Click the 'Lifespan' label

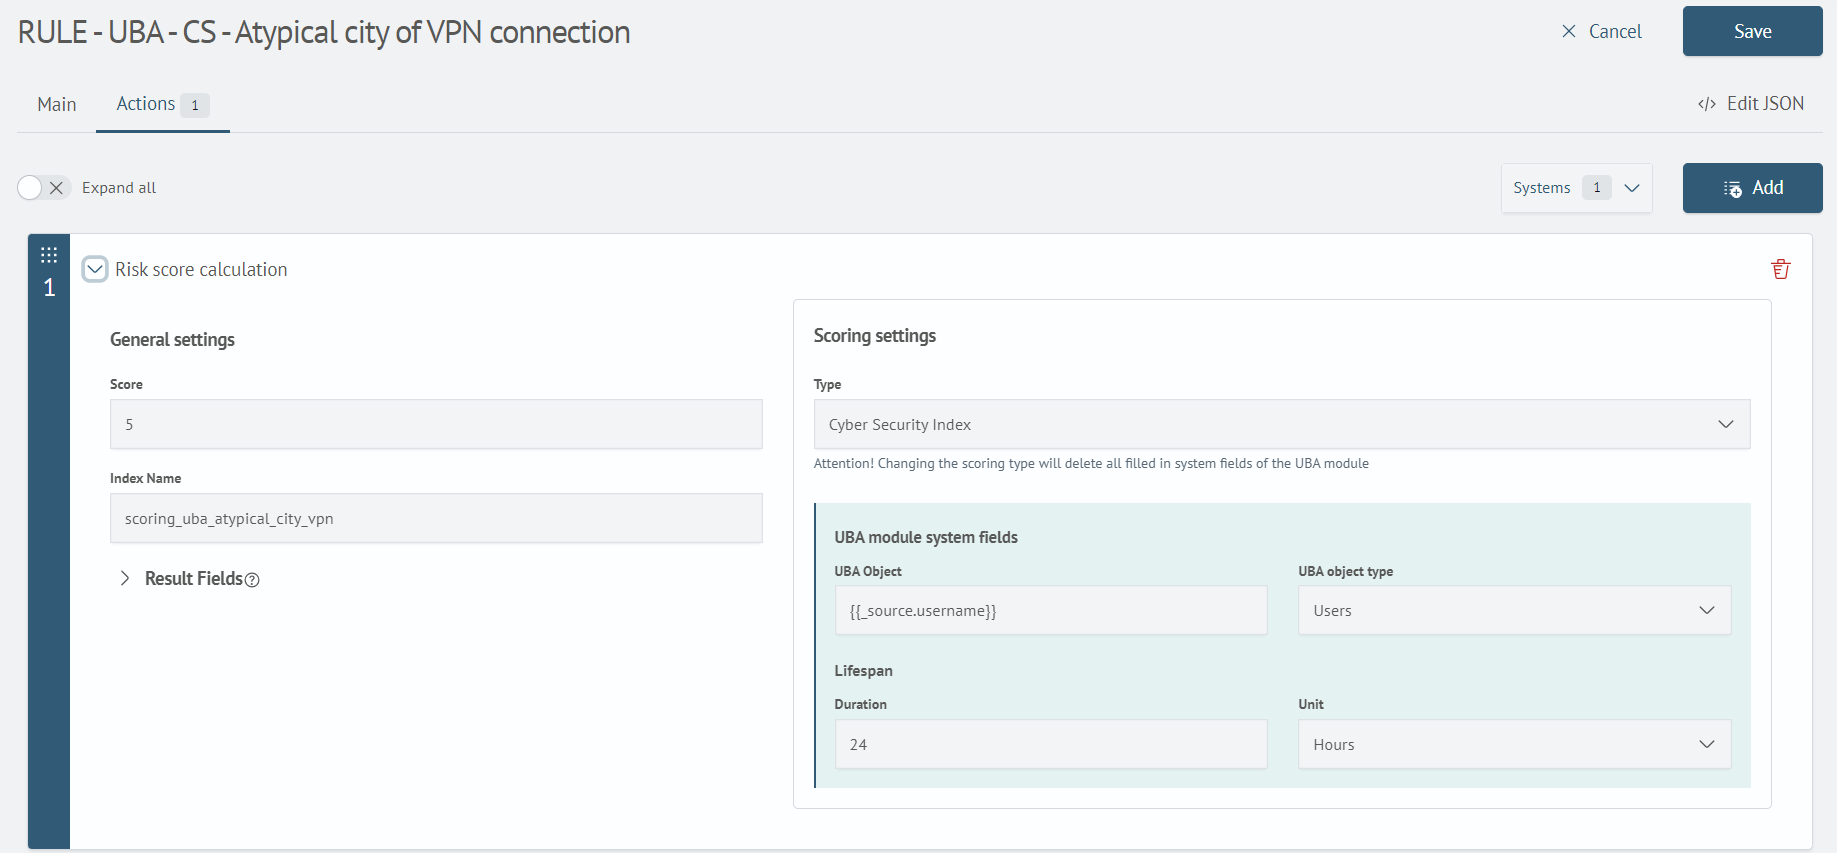(x=863, y=671)
